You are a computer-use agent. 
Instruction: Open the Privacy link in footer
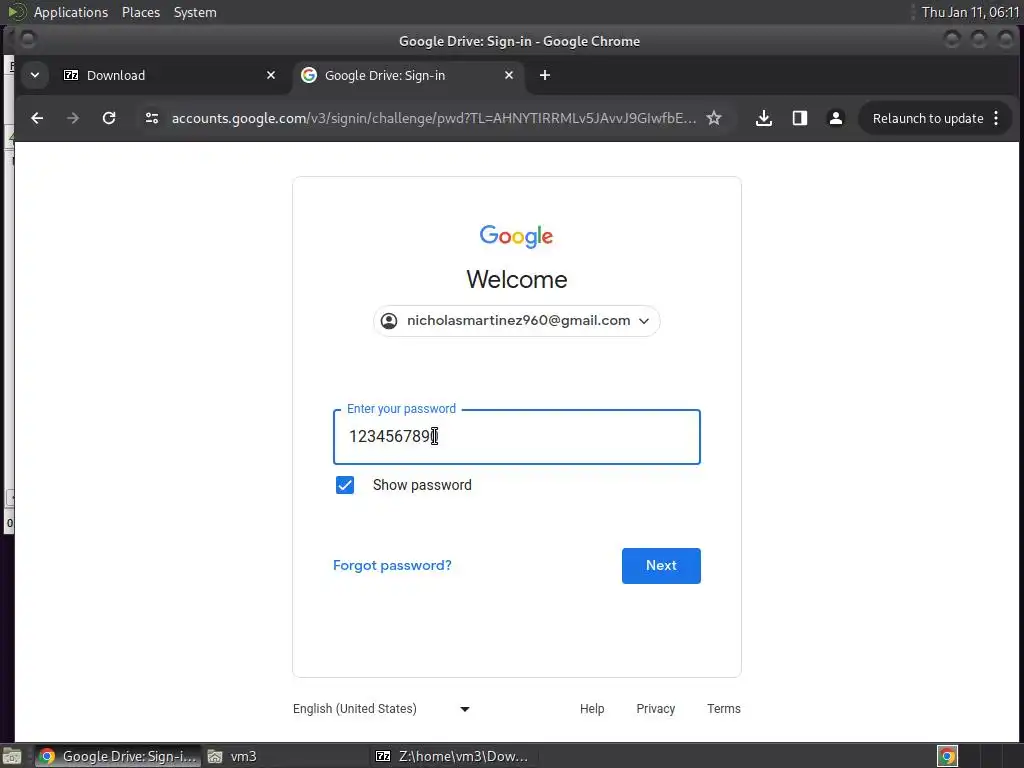(x=656, y=709)
